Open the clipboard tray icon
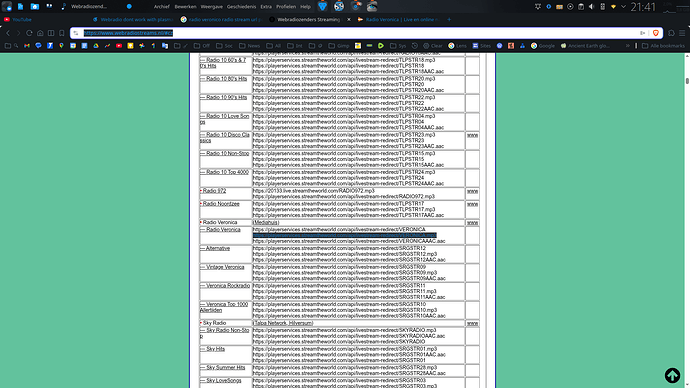 pos(581,7)
